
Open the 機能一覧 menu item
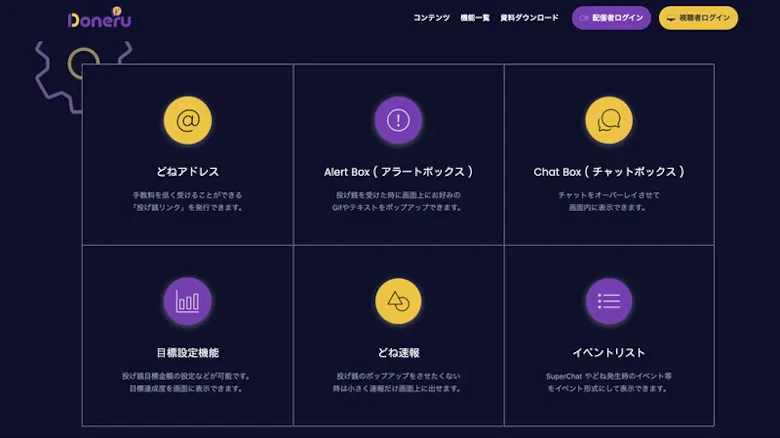pyautogui.click(x=475, y=18)
